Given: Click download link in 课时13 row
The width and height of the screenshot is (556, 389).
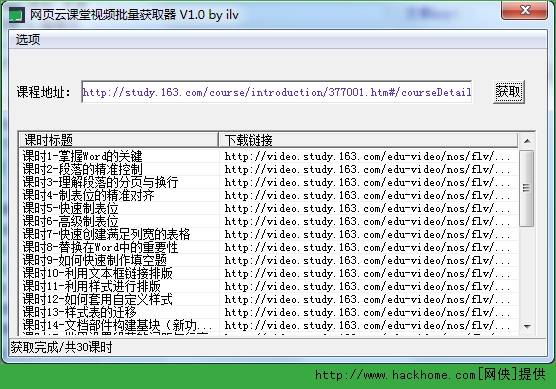Looking at the screenshot, I should [x=367, y=312].
